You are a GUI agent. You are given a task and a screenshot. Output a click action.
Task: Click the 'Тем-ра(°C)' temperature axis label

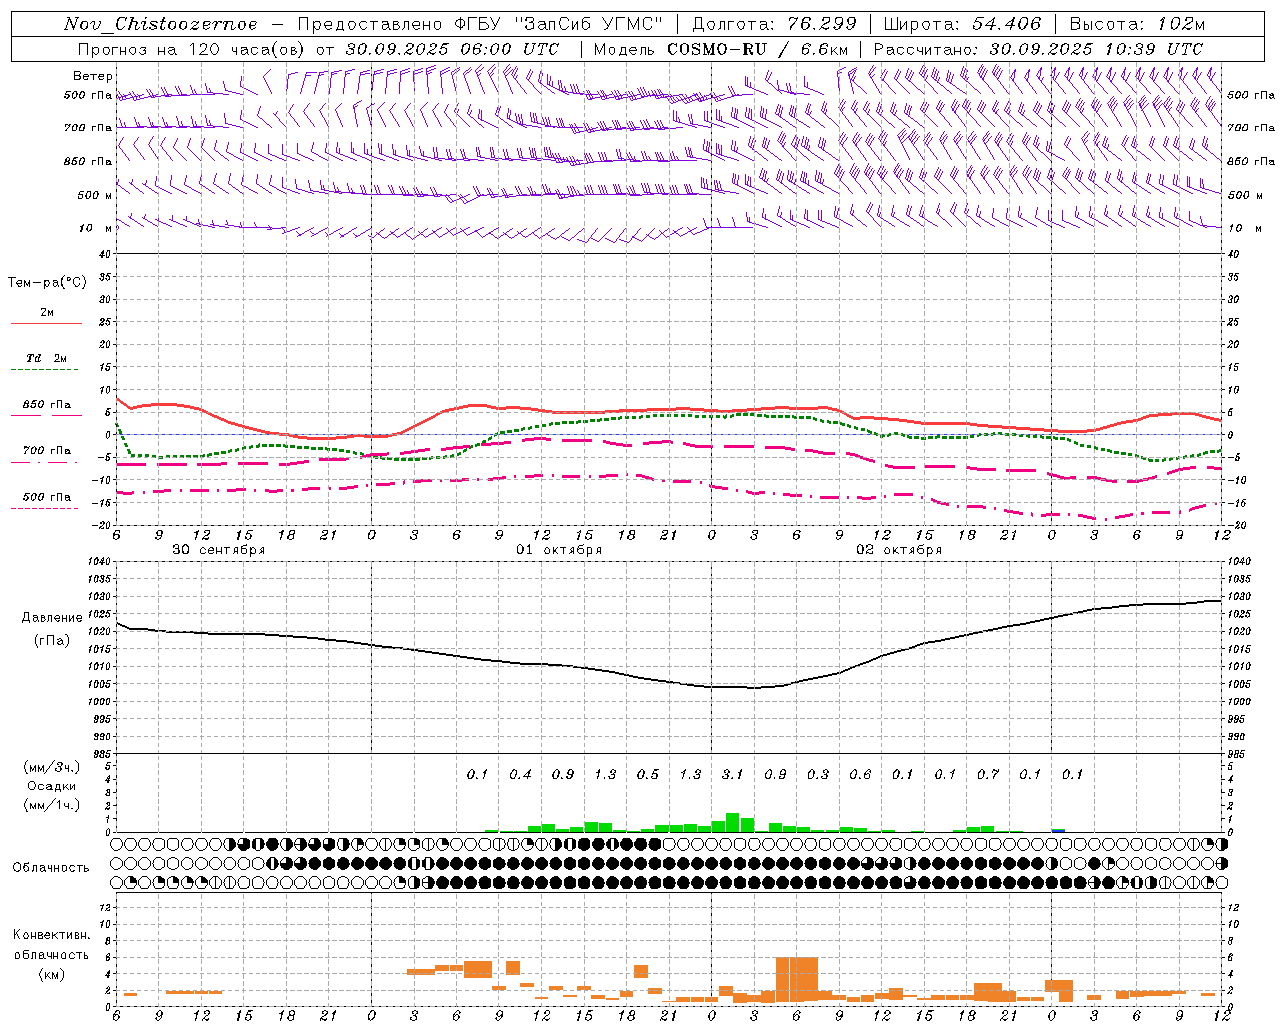click(x=47, y=283)
